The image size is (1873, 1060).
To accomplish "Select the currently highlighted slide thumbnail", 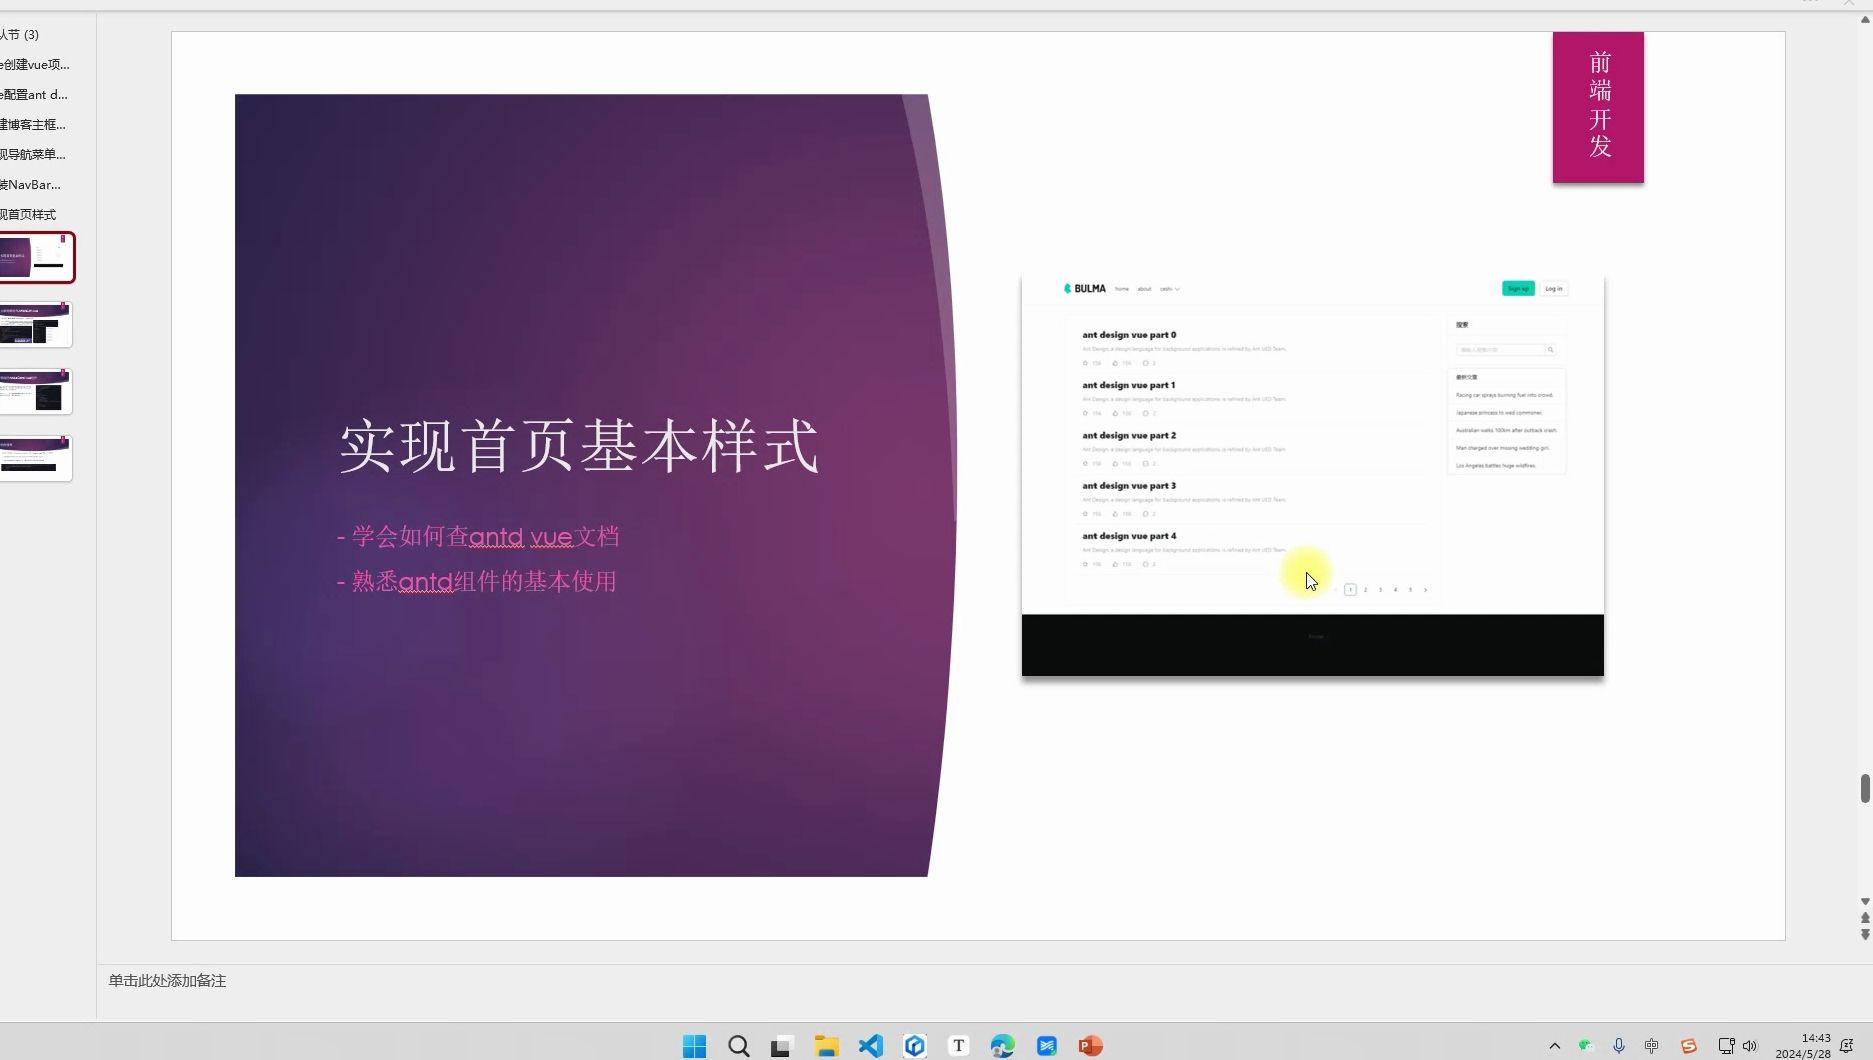I will pyautogui.click(x=36, y=257).
